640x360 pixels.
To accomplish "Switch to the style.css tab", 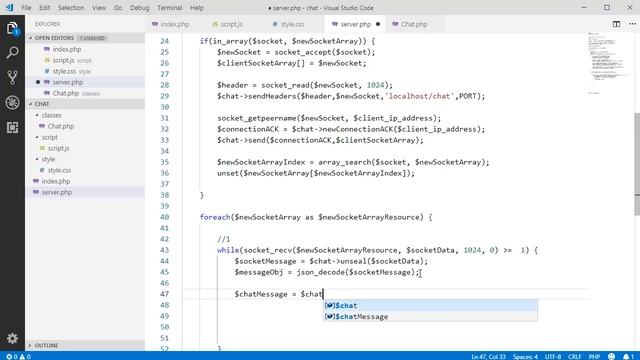I will pos(292,24).
